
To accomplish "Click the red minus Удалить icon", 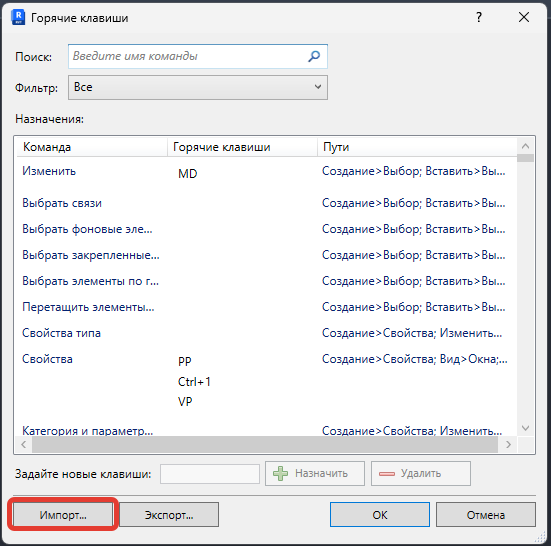I will (x=387, y=474).
